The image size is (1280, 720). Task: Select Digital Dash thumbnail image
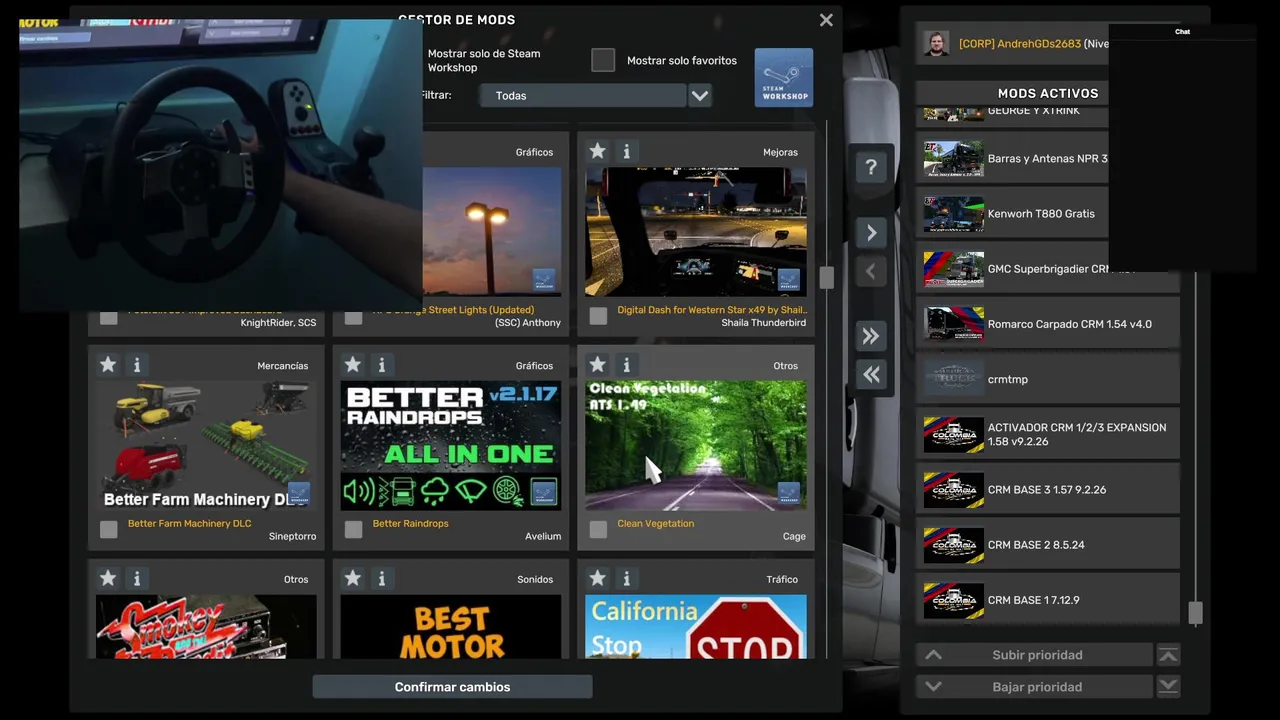696,231
